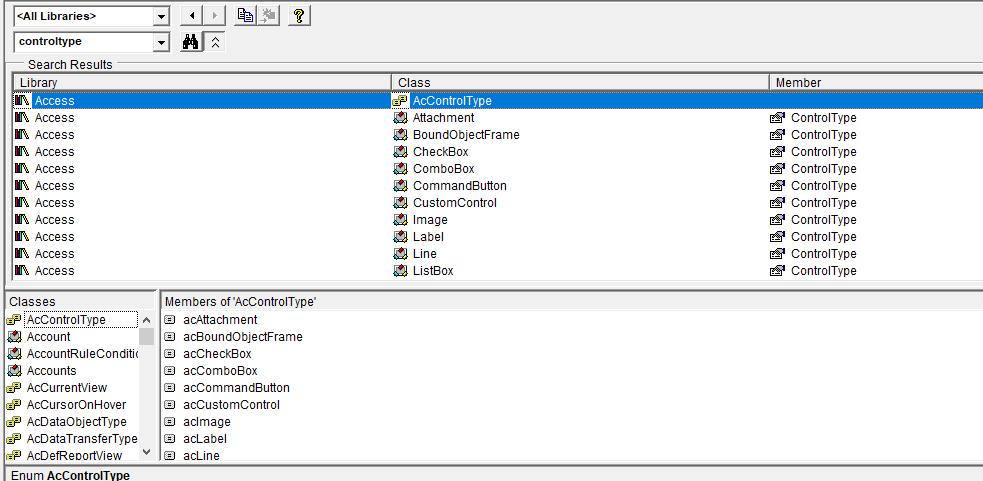Select AccountRuleCondition in Classes list

(82, 354)
